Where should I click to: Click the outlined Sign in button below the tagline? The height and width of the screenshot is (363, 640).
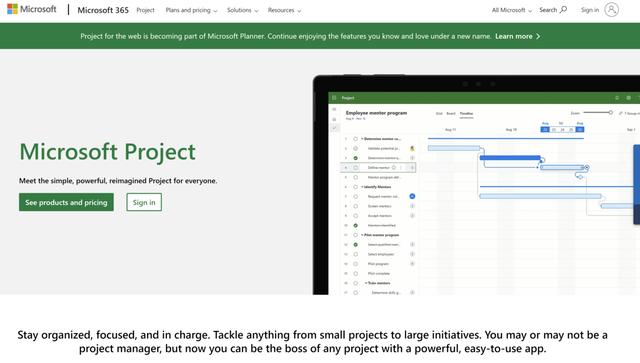[144, 202]
